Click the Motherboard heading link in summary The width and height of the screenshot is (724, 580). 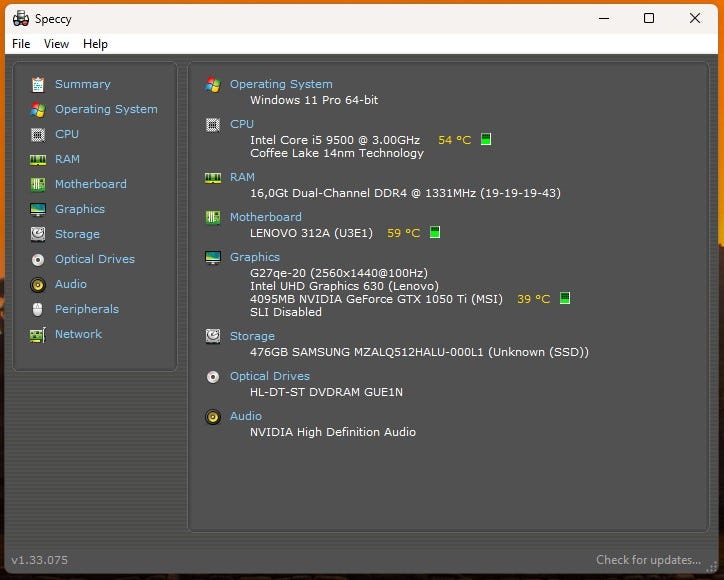pyautogui.click(x=265, y=217)
